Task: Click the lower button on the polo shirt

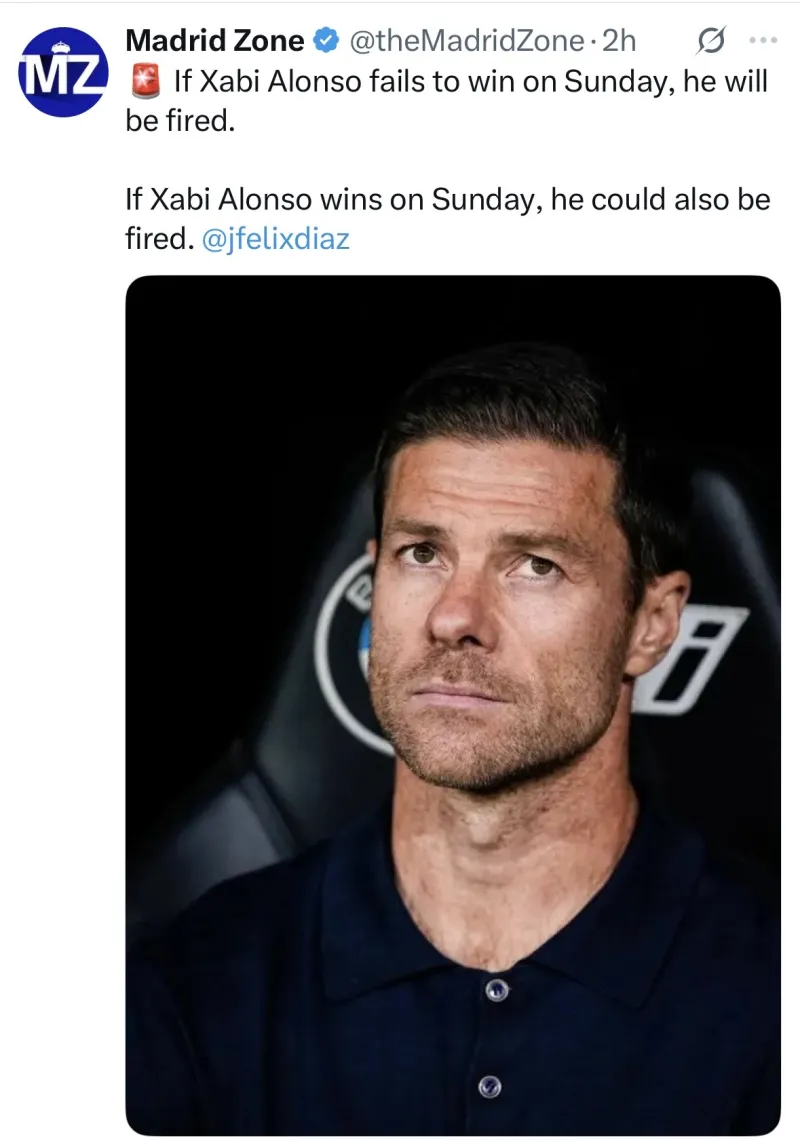Action: (488, 1085)
